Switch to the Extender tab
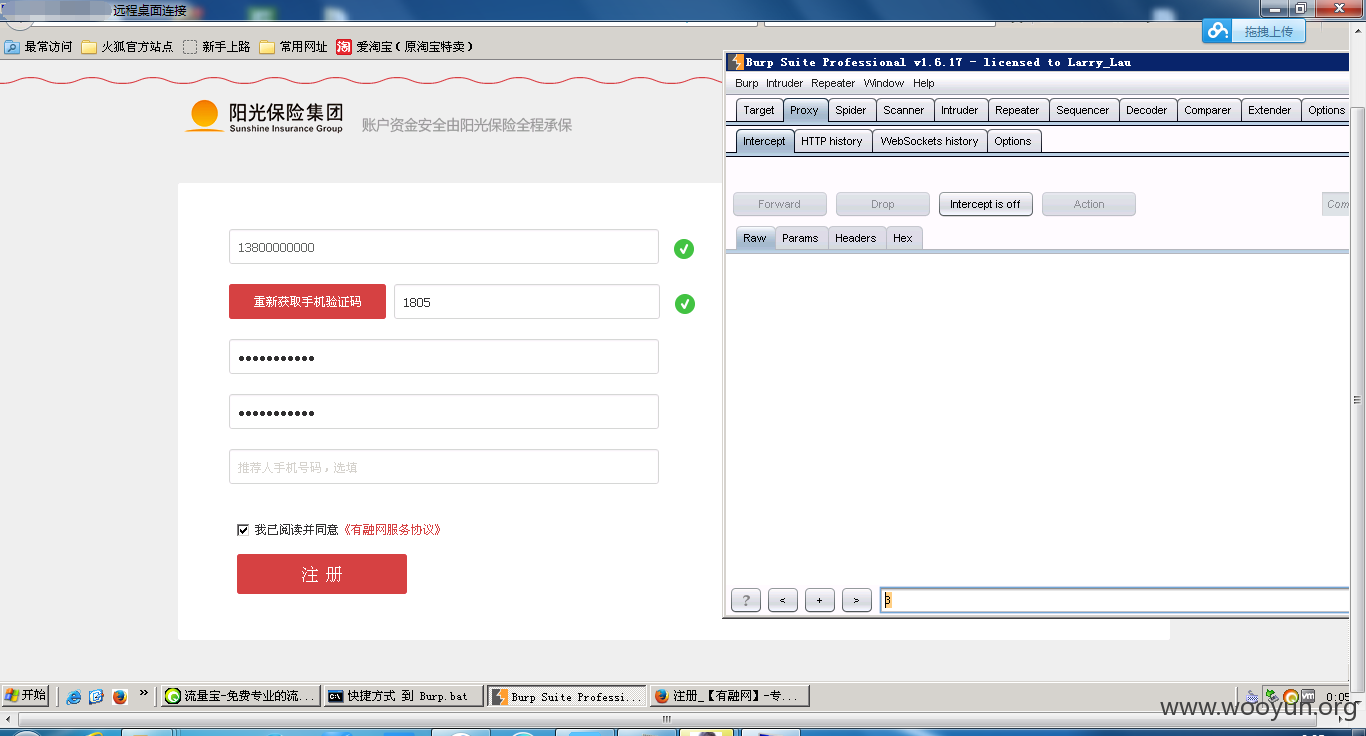 (x=1269, y=110)
